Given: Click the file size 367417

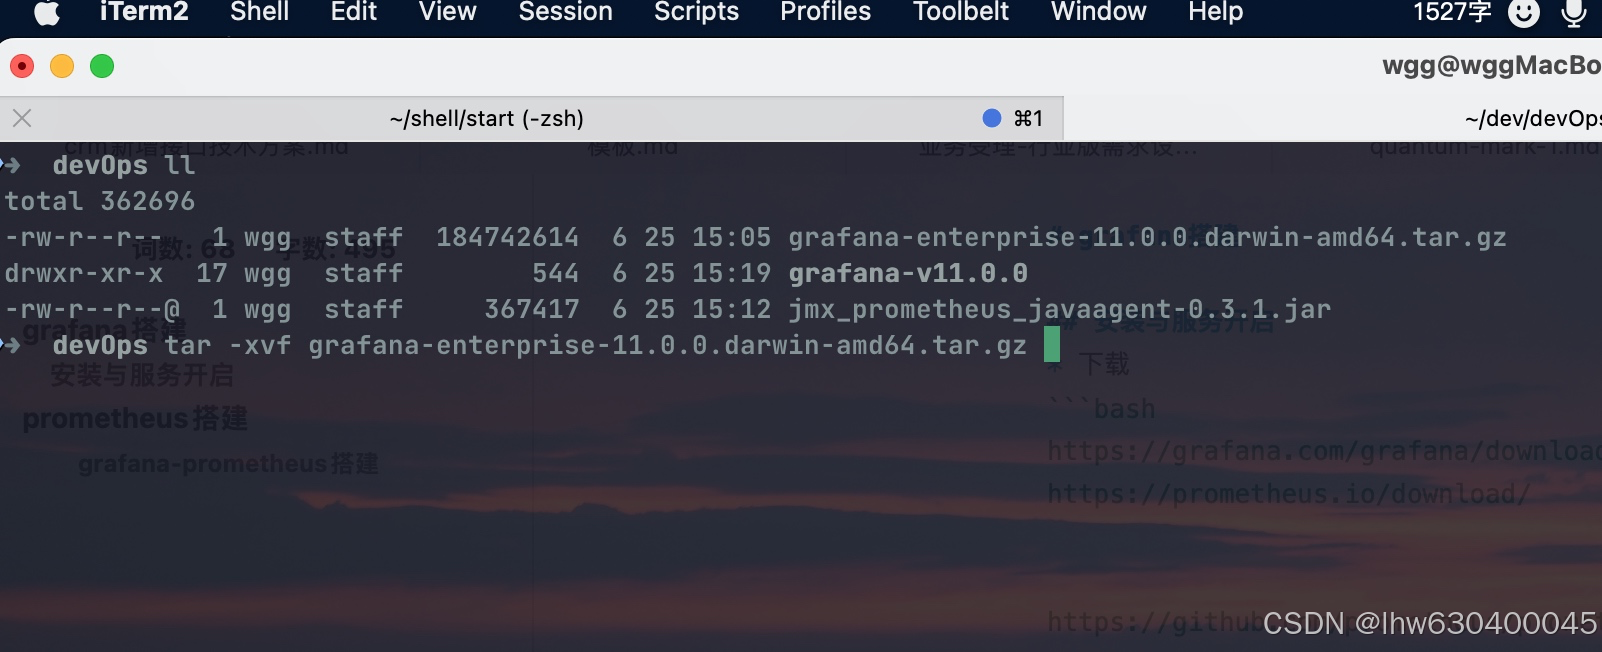Looking at the screenshot, I should (532, 309).
